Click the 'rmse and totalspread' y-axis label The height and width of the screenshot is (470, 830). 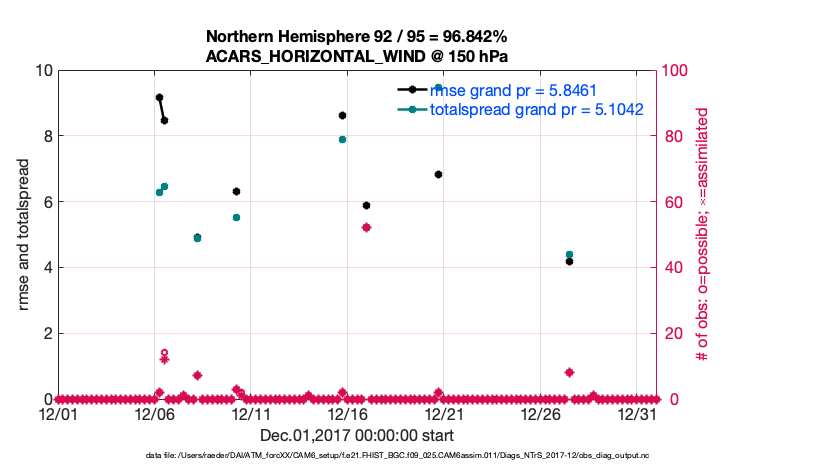pyautogui.click(x=24, y=235)
